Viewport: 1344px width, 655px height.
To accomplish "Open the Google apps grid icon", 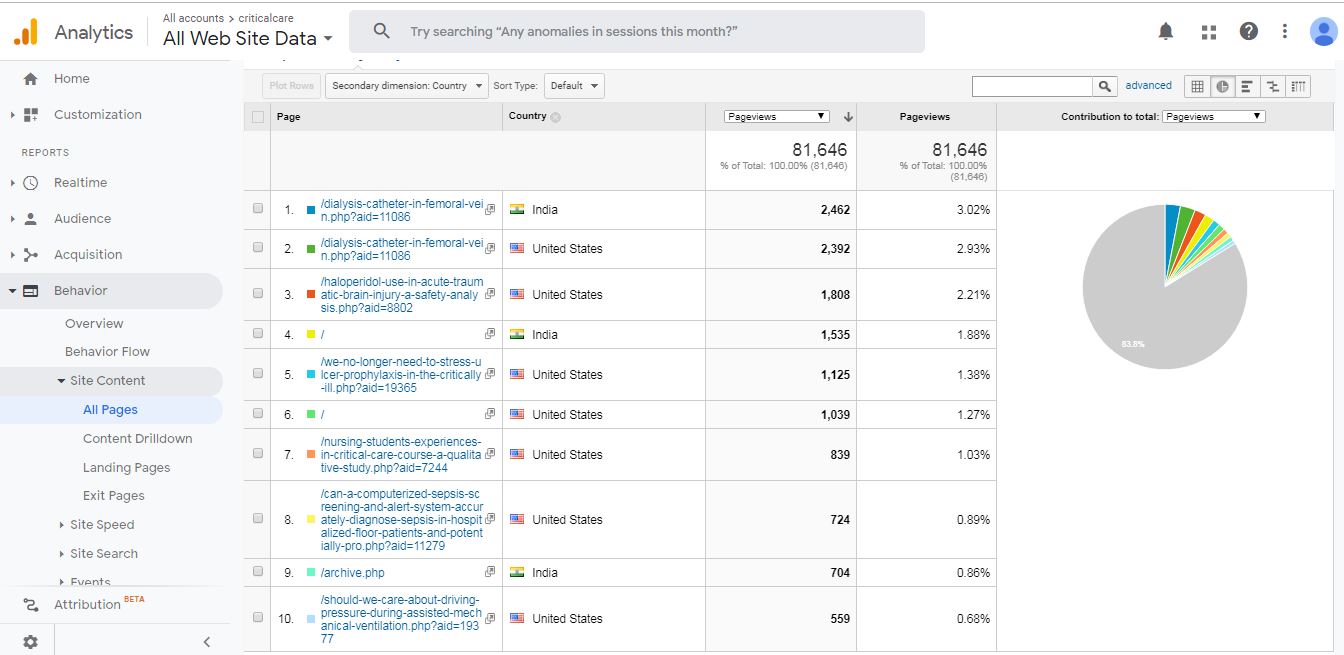I will tap(1208, 32).
